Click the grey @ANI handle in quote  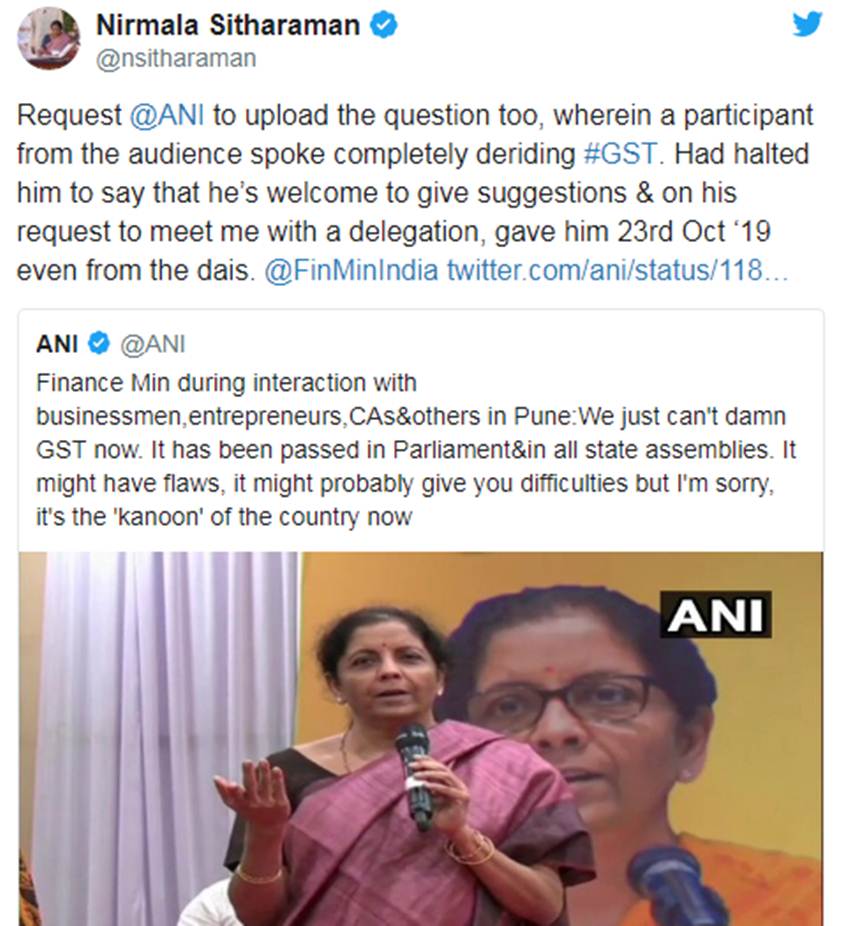pos(153,344)
